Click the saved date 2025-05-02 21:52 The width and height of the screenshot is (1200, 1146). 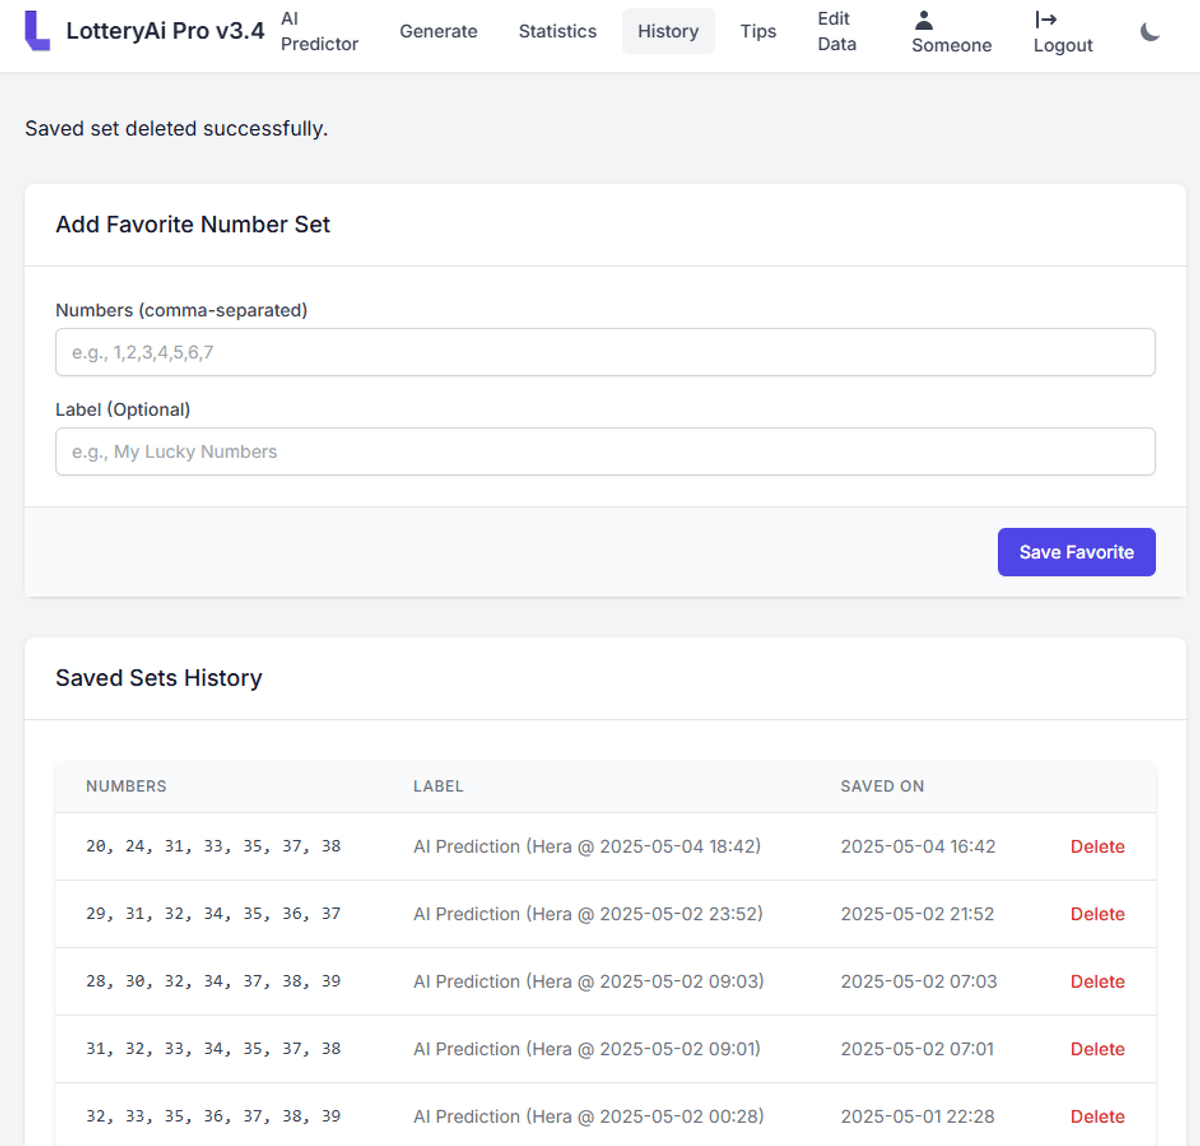tap(917, 914)
